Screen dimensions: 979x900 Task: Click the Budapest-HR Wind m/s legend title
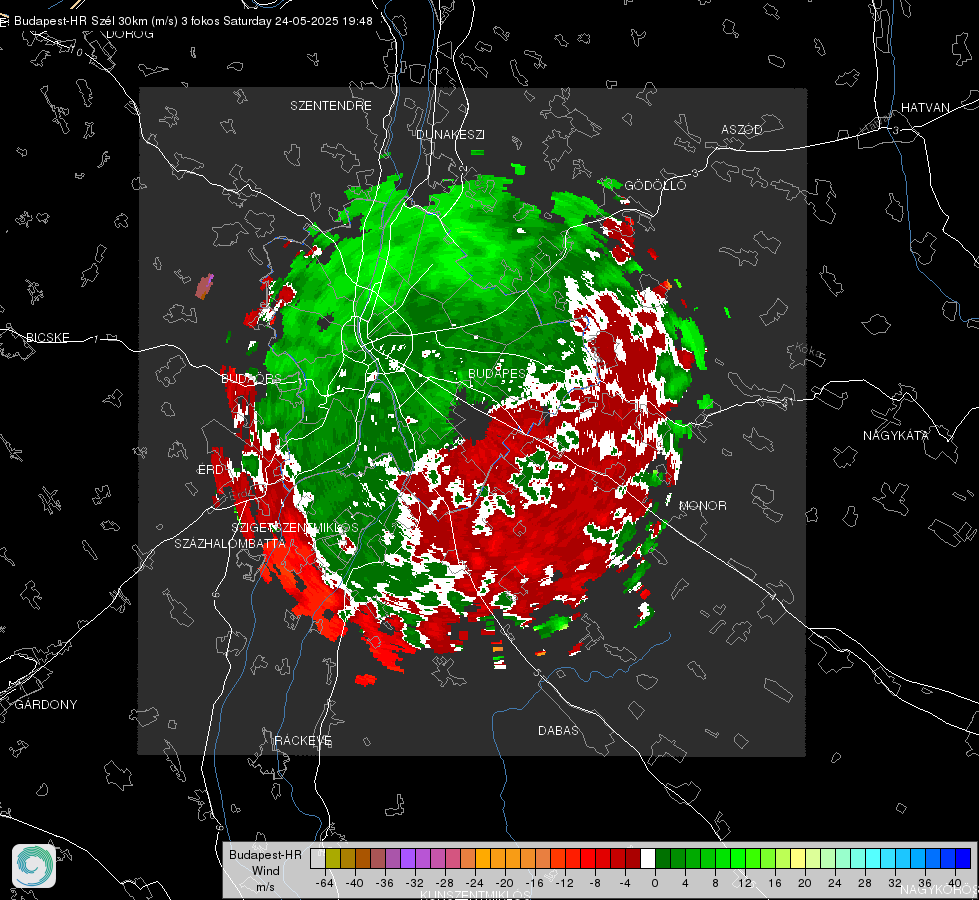(x=265, y=871)
